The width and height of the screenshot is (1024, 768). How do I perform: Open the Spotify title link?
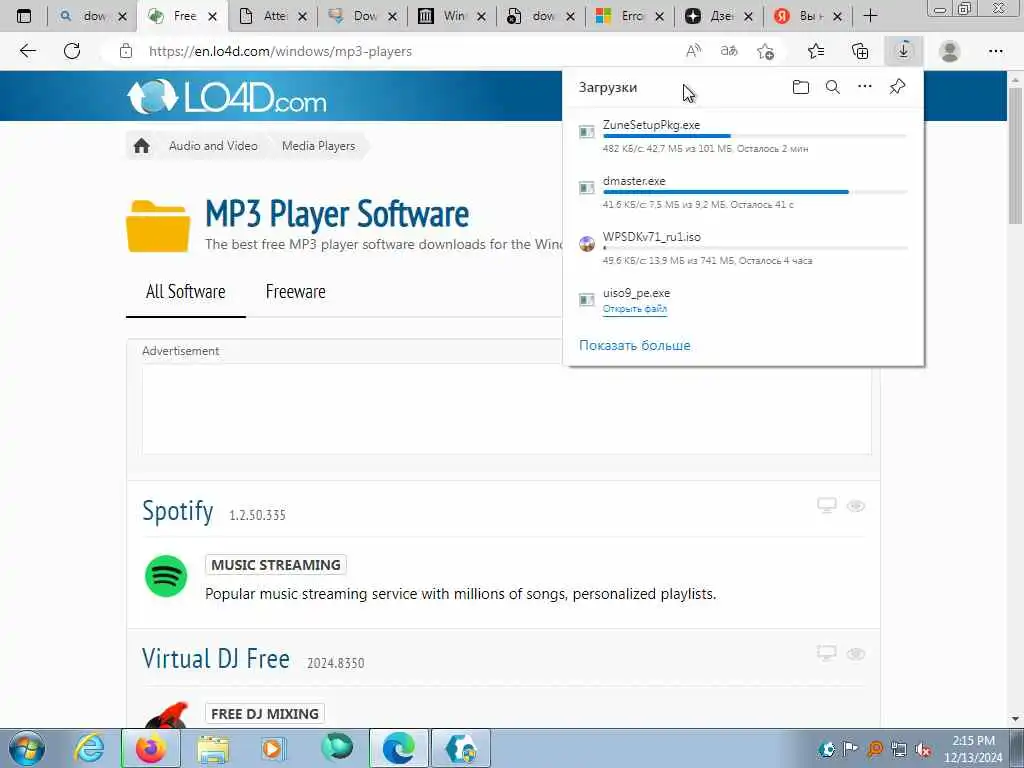[x=178, y=511]
